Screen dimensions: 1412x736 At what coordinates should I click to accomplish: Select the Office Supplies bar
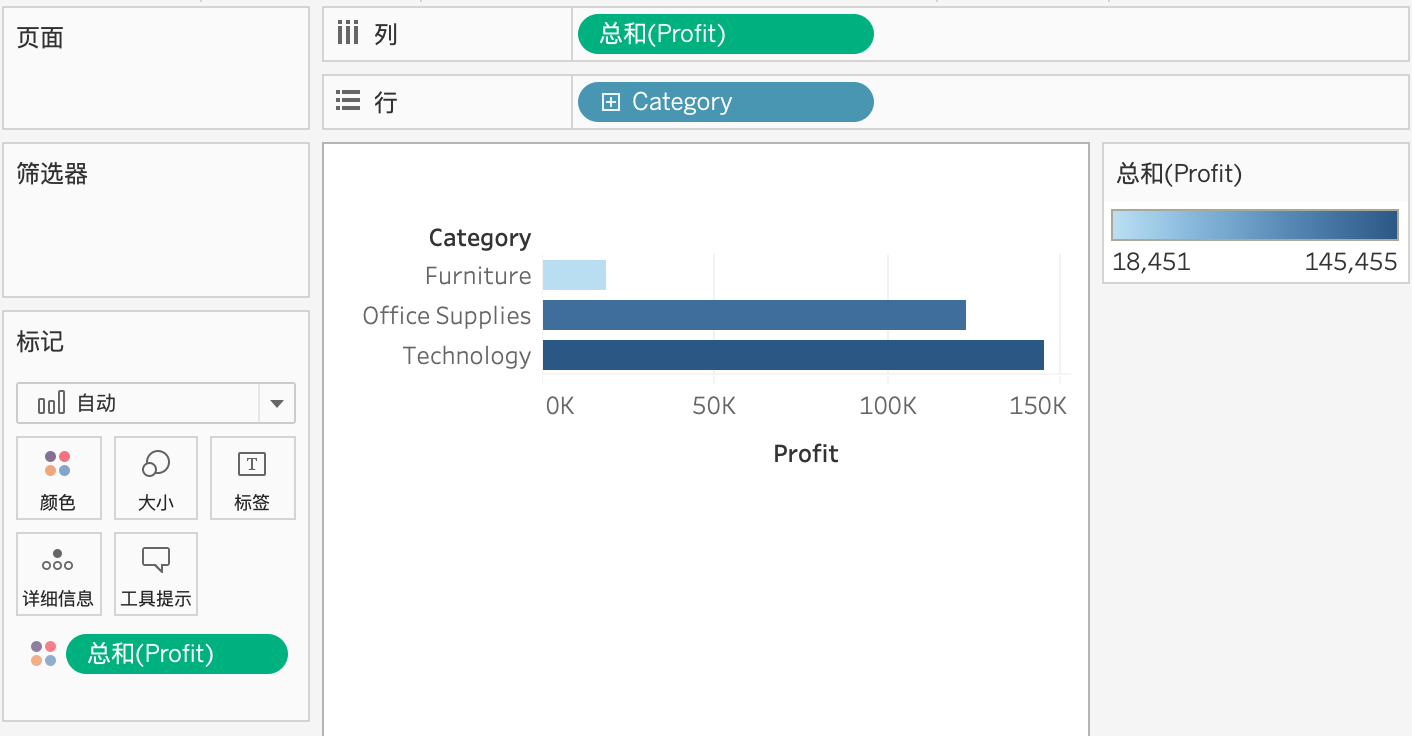[754, 315]
